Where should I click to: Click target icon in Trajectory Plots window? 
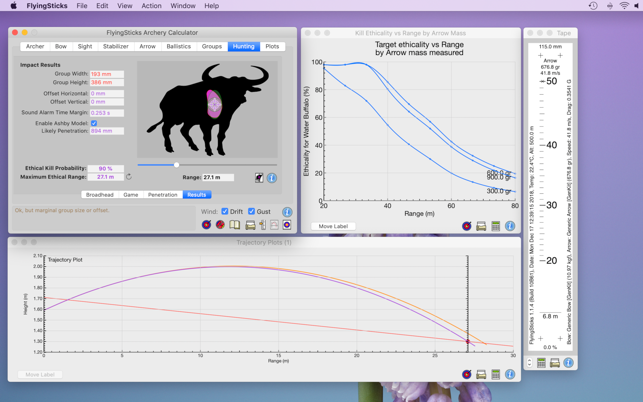click(x=467, y=374)
